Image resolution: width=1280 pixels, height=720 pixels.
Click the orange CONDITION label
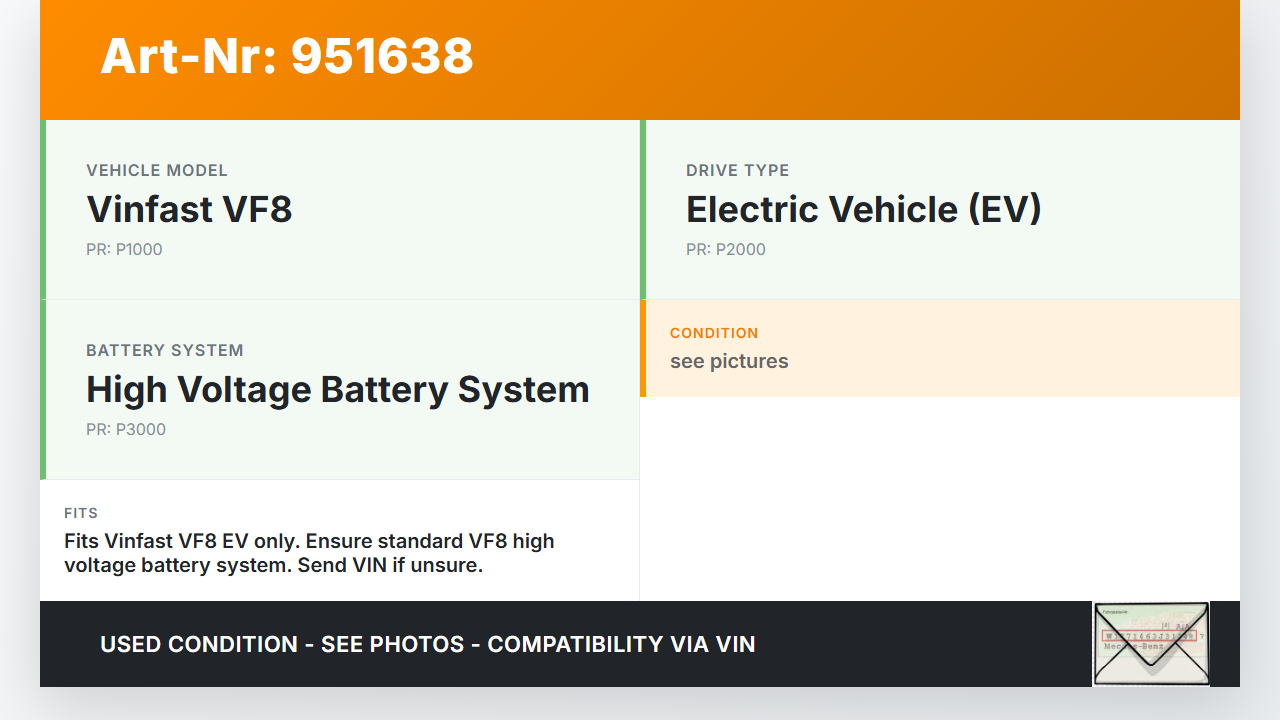(714, 333)
